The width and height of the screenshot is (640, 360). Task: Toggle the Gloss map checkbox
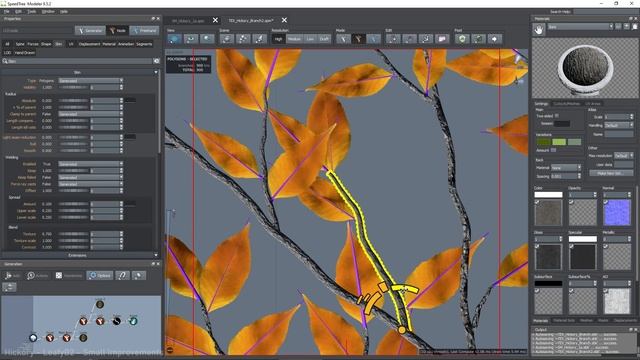coord(537,246)
